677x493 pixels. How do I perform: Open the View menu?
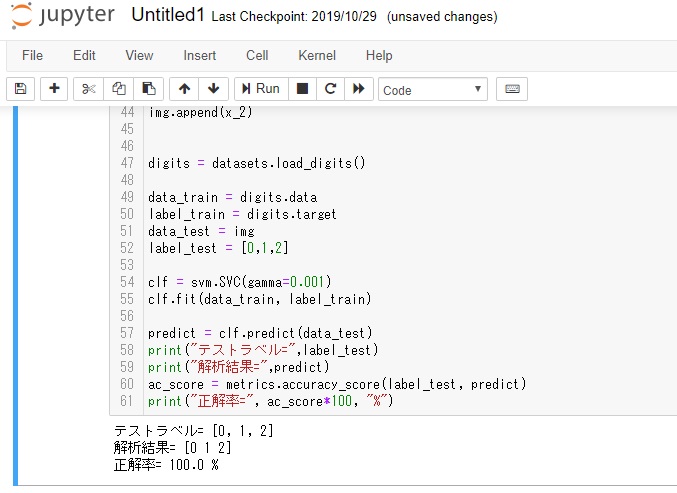(x=139, y=56)
